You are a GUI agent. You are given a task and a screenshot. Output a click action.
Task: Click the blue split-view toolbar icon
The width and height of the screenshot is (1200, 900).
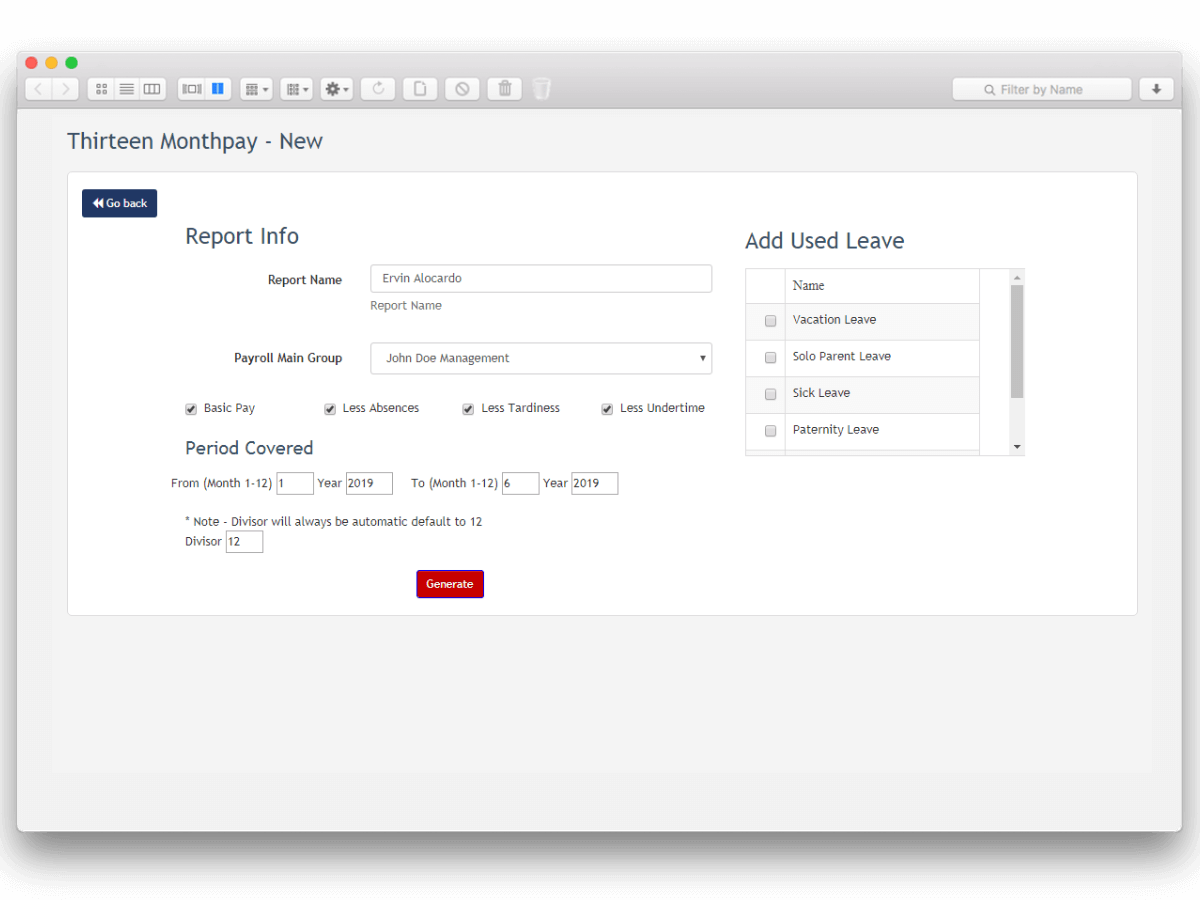point(217,88)
